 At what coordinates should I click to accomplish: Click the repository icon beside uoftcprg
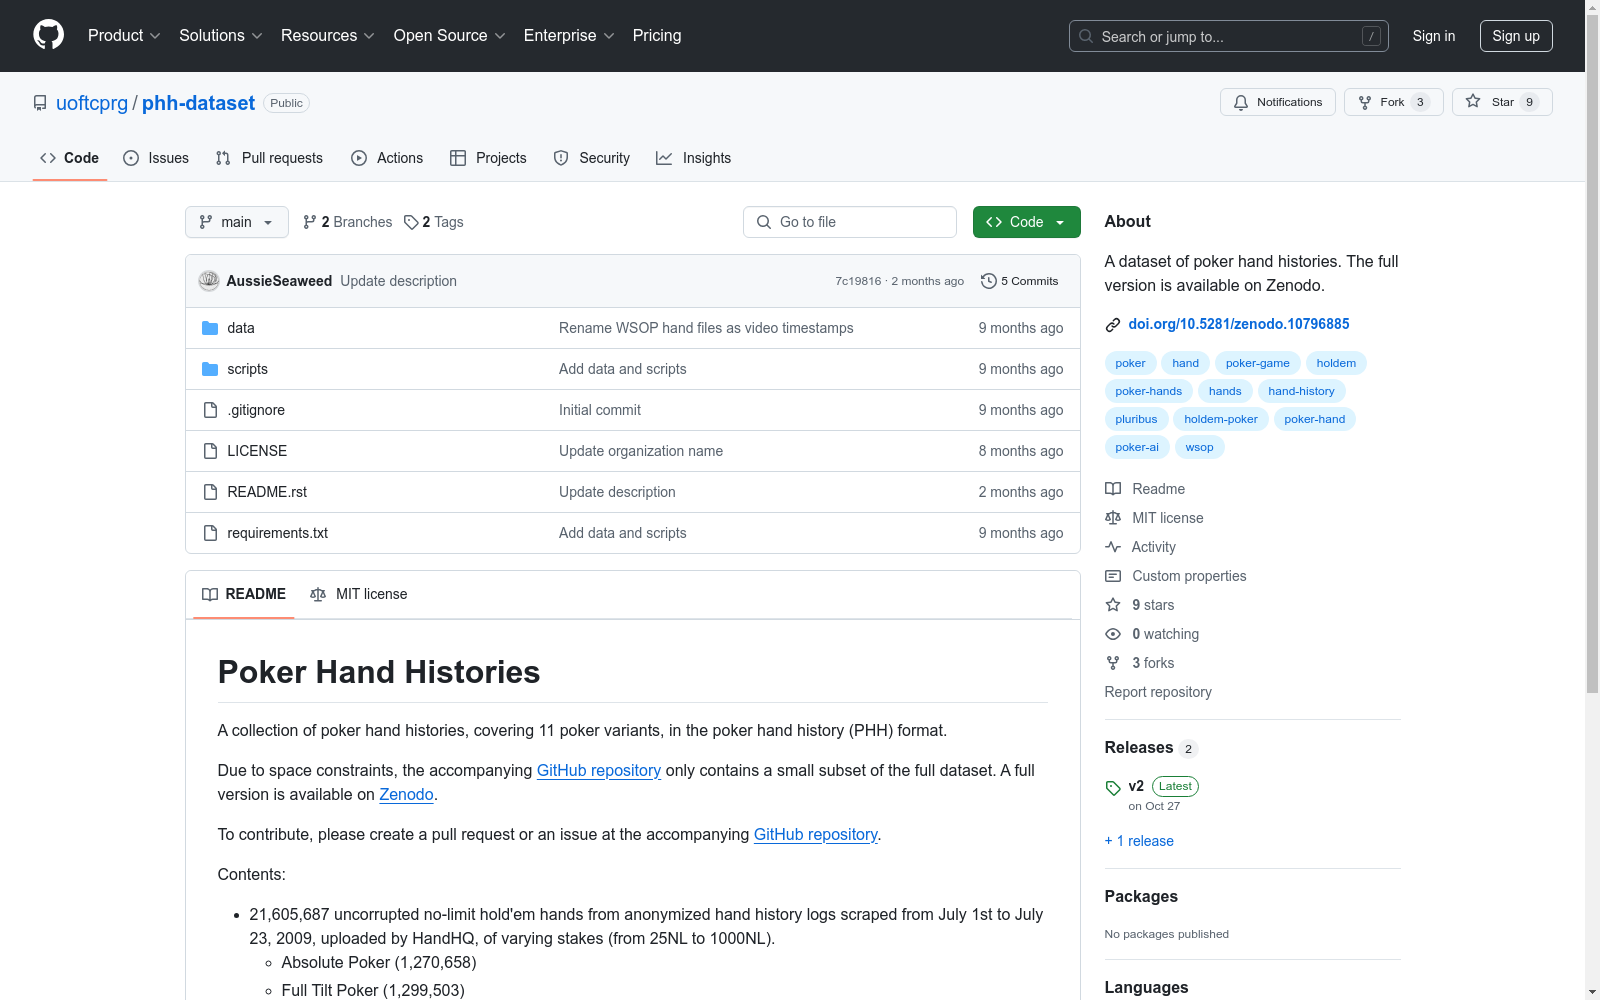coord(40,103)
